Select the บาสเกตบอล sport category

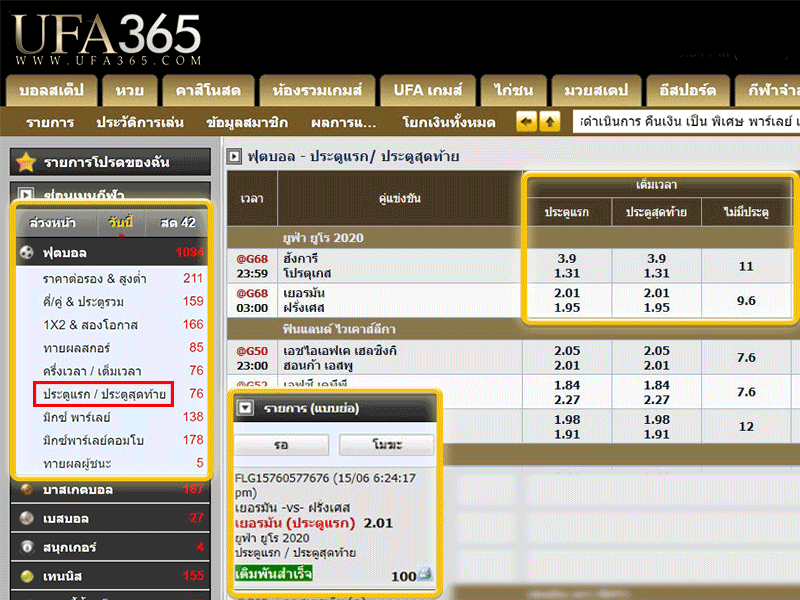click(x=110, y=490)
